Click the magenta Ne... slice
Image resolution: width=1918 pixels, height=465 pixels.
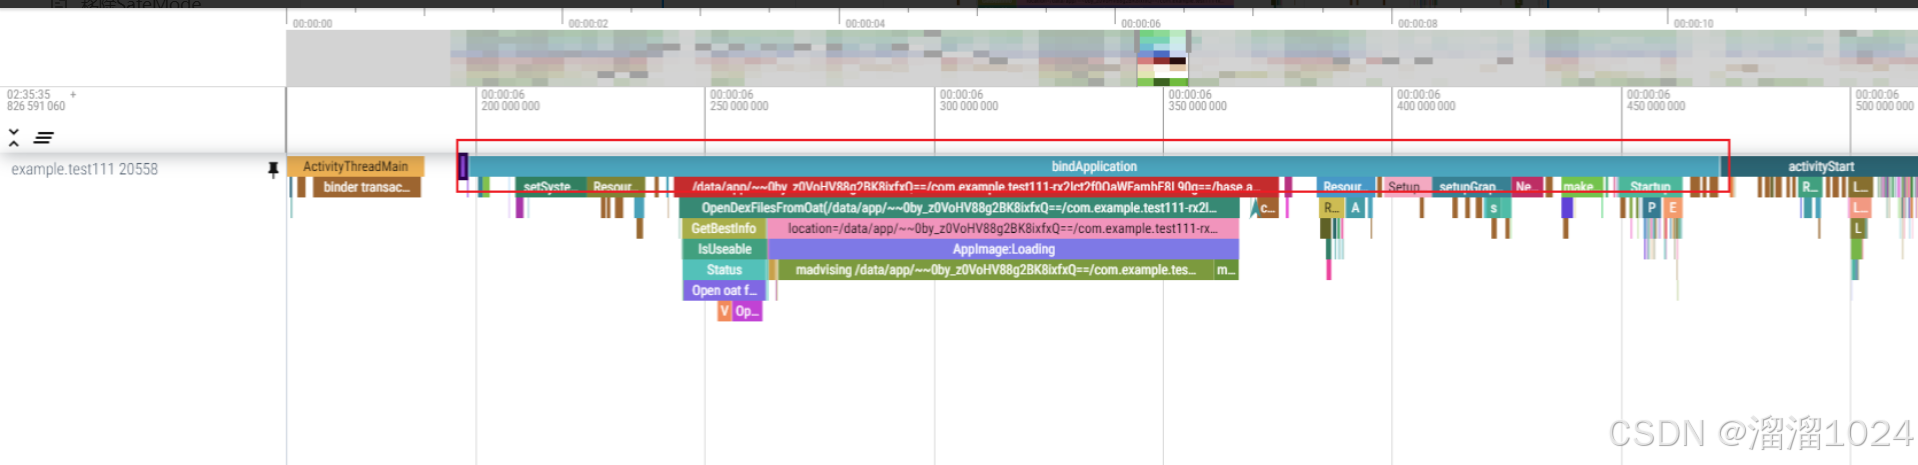[x=1525, y=187]
